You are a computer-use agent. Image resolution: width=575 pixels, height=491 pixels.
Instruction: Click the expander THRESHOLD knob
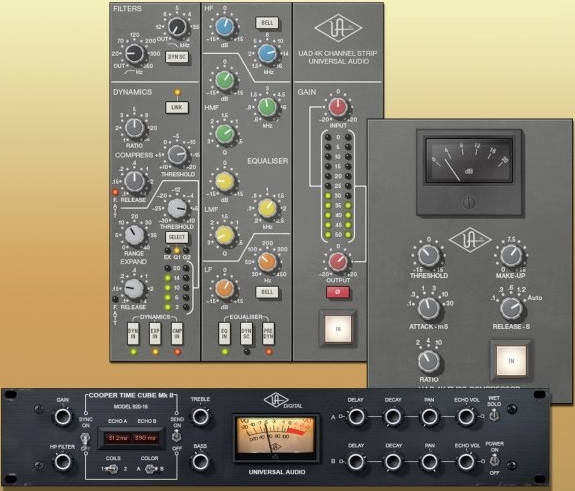[x=177, y=208]
